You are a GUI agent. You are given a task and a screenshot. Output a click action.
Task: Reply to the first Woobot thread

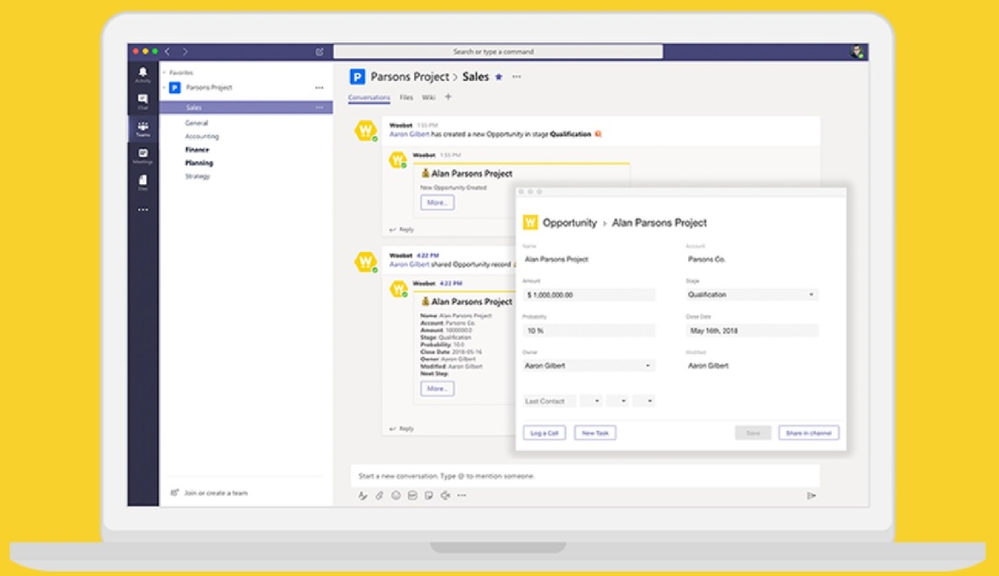[402, 229]
